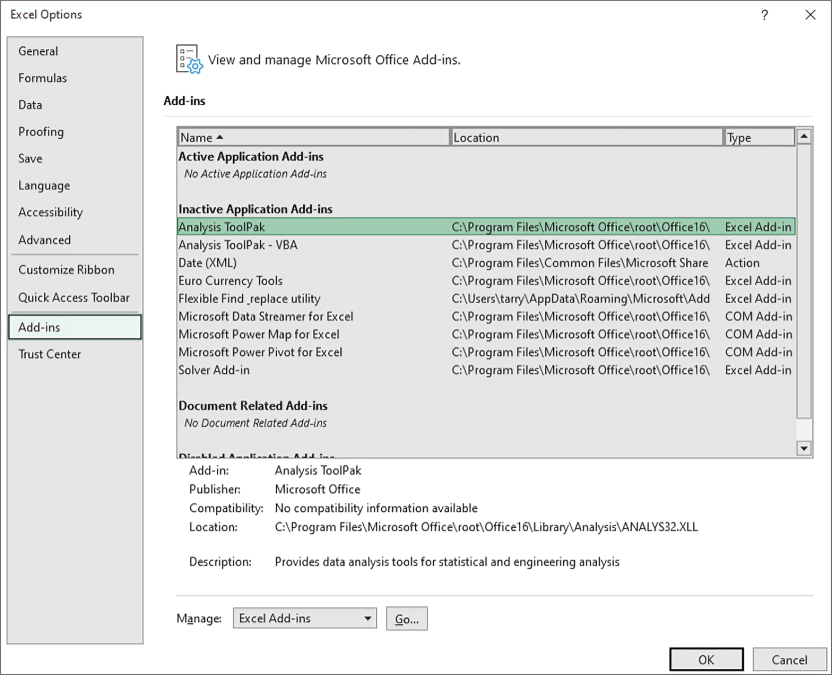Screen dimensions: 832x675
Task: Sort list by Name column header
Action: point(314,137)
